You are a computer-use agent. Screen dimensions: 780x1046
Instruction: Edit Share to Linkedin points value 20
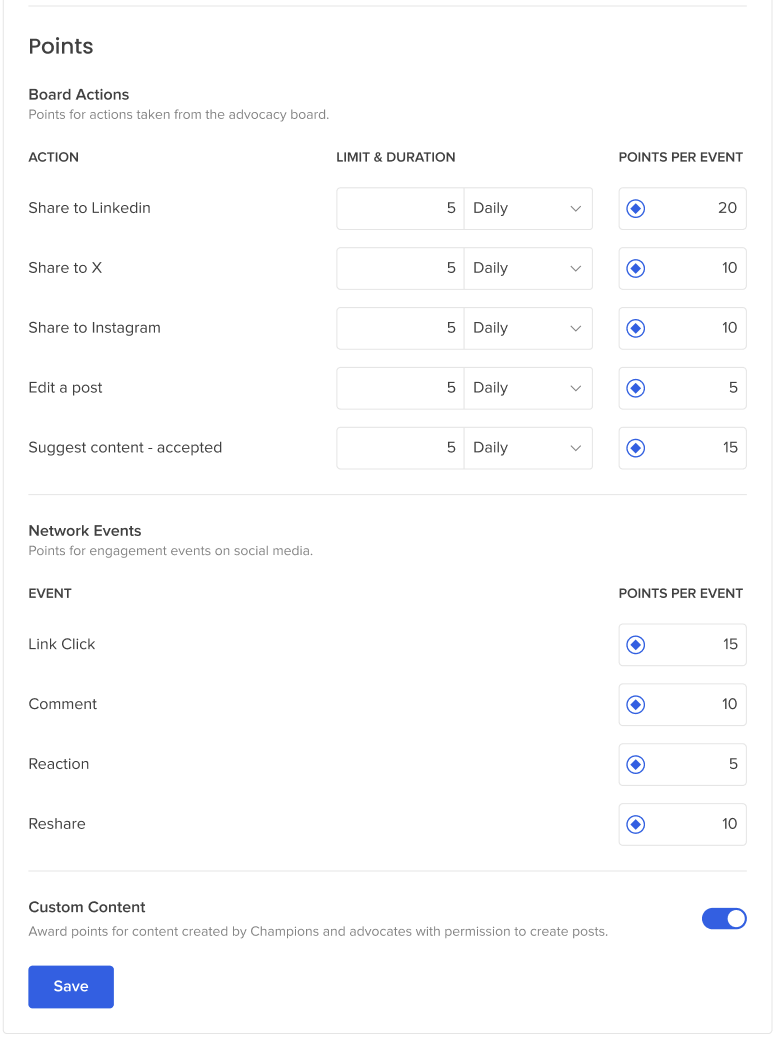coord(683,209)
